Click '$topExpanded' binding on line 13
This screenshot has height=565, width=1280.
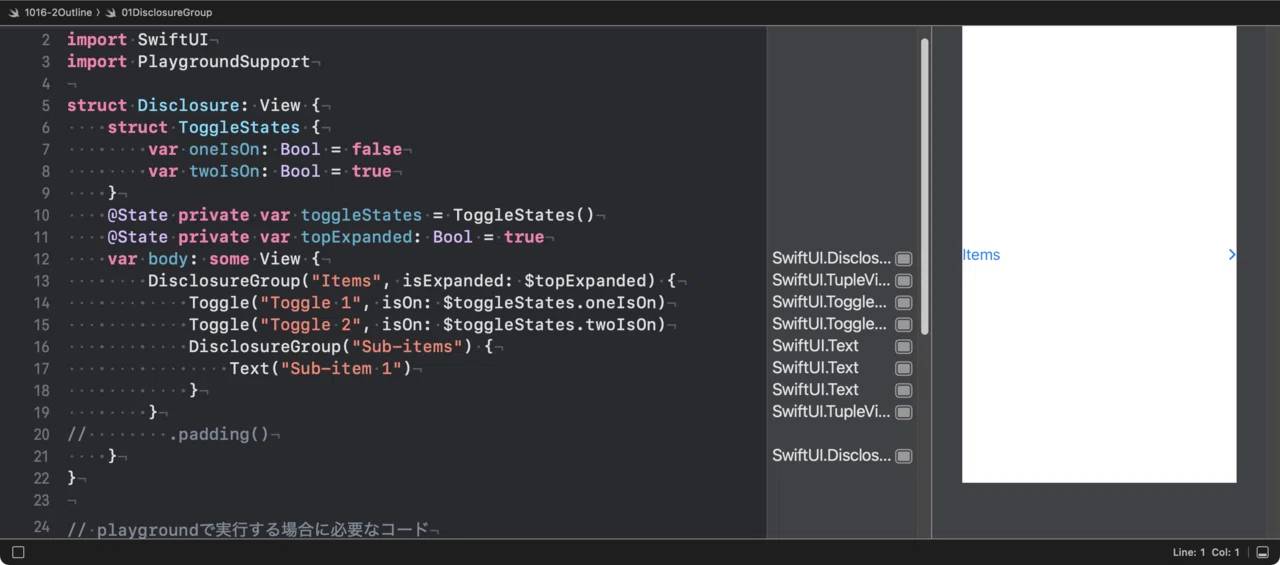pyautogui.click(x=584, y=282)
